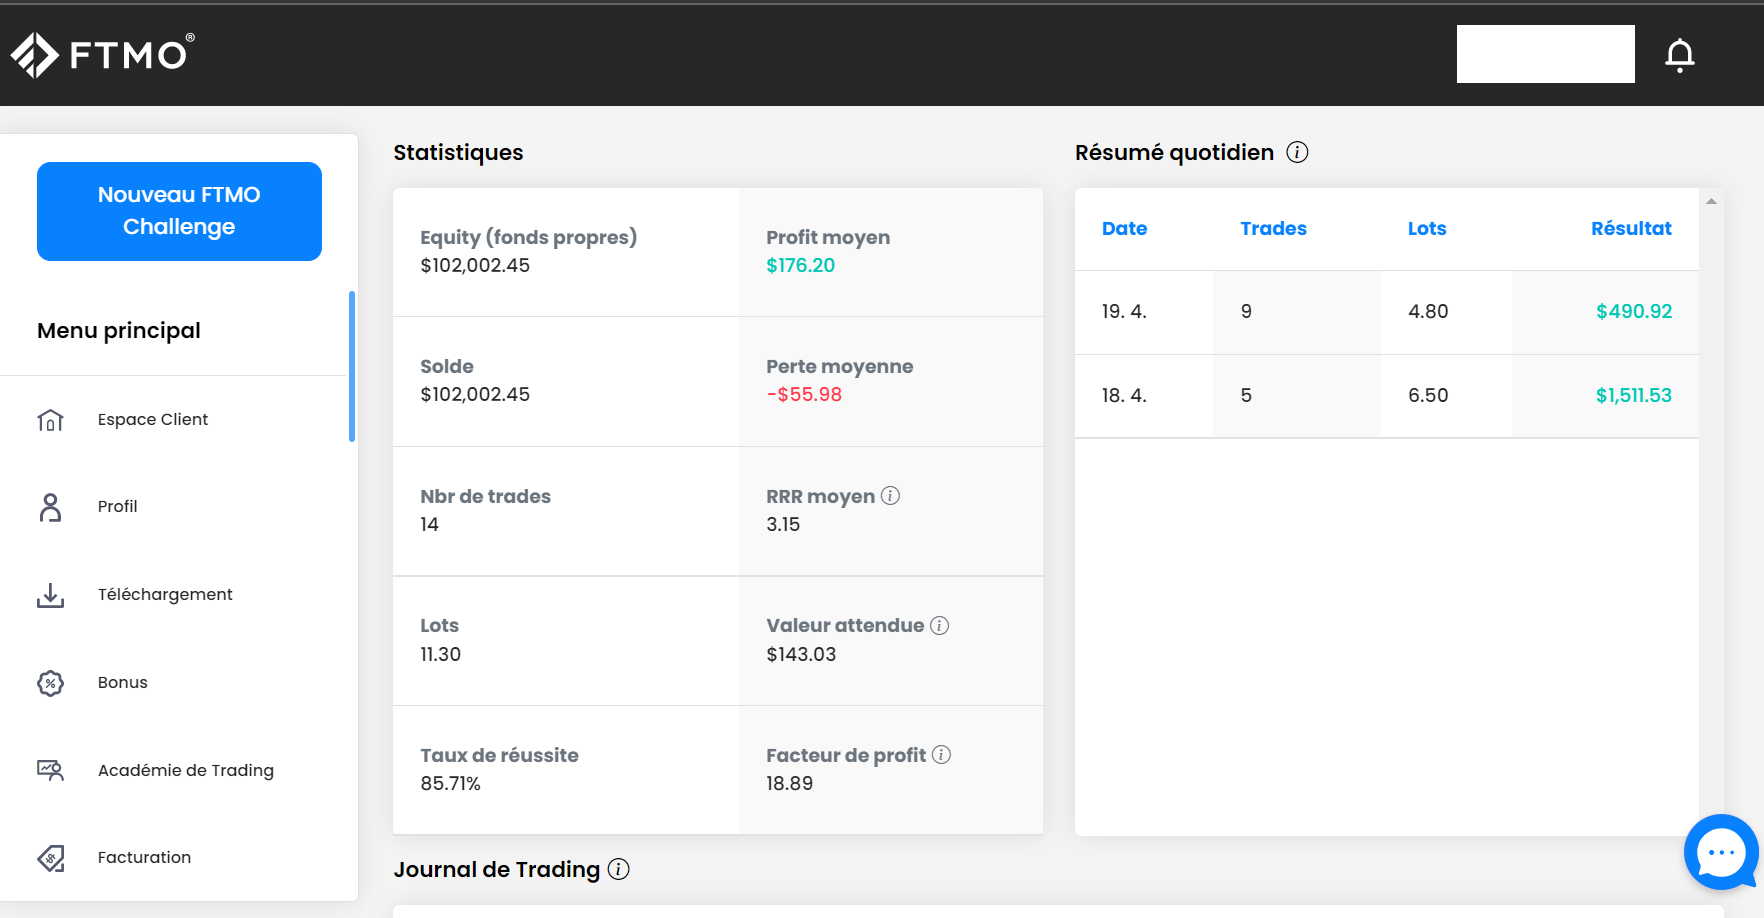Click the Profil person icon
Viewport: 1764px width, 918px height.
click(x=50, y=507)
